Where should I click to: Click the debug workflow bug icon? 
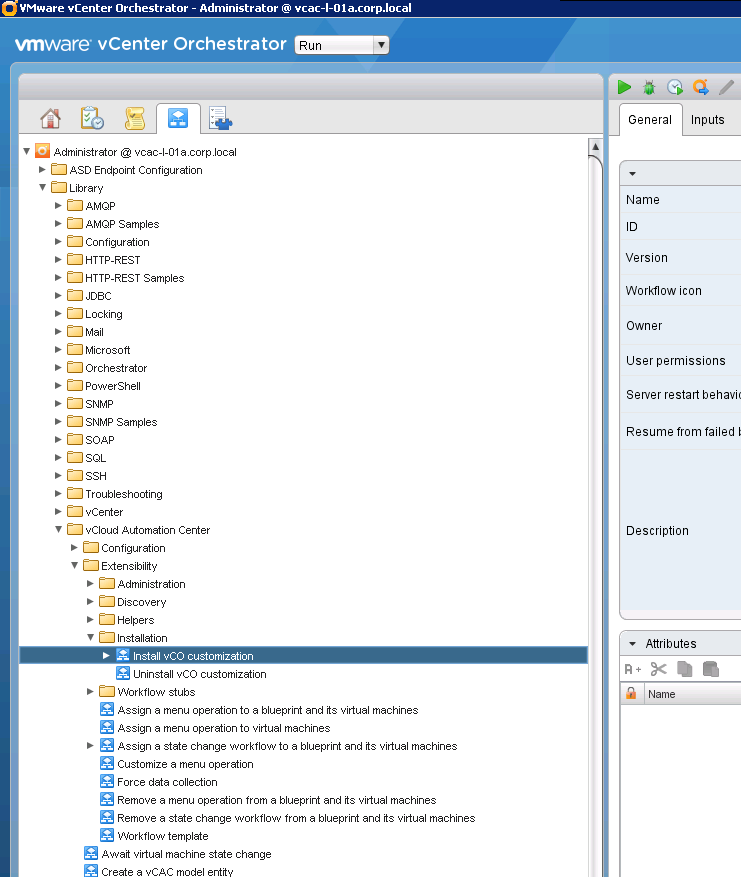(649, 87)
